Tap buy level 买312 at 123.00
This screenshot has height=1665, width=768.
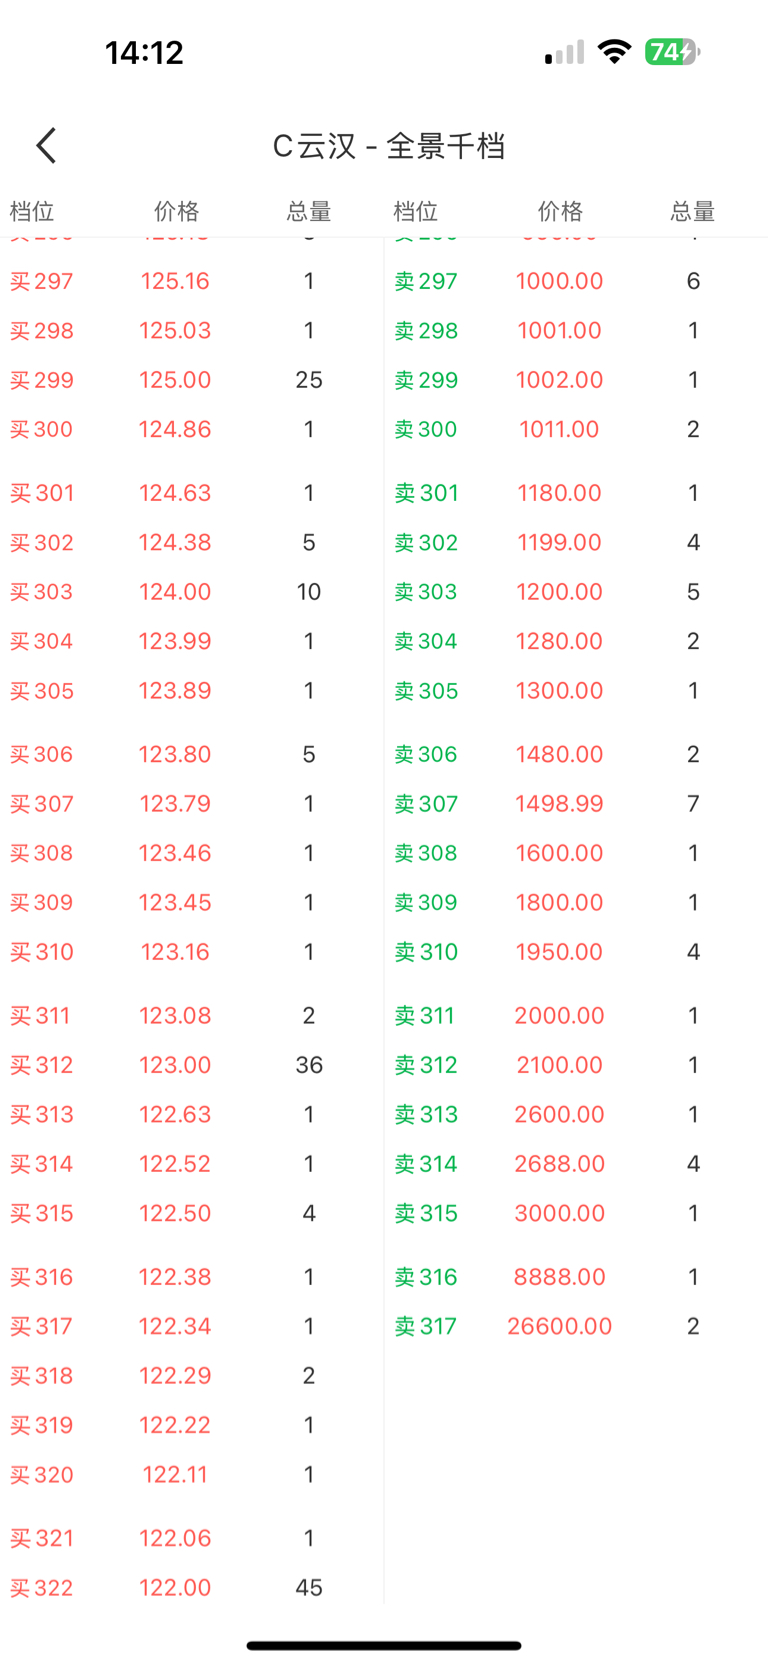[42, 1065]
